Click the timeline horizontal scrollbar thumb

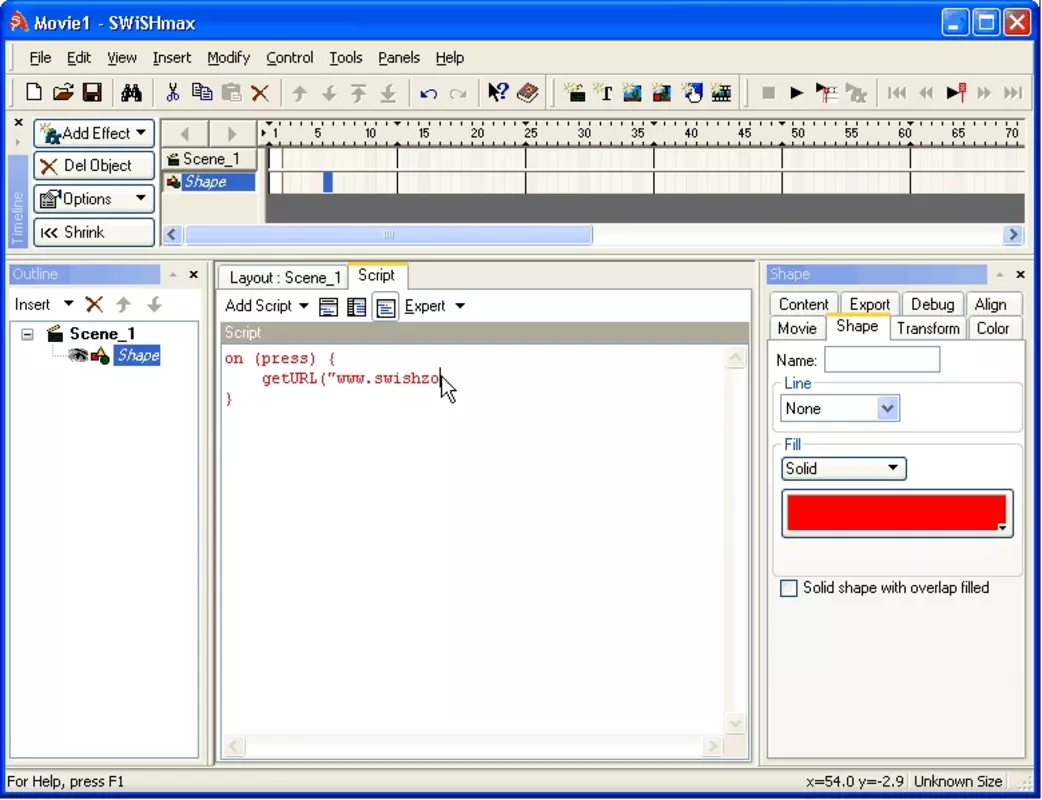click(x=389, y=235)
